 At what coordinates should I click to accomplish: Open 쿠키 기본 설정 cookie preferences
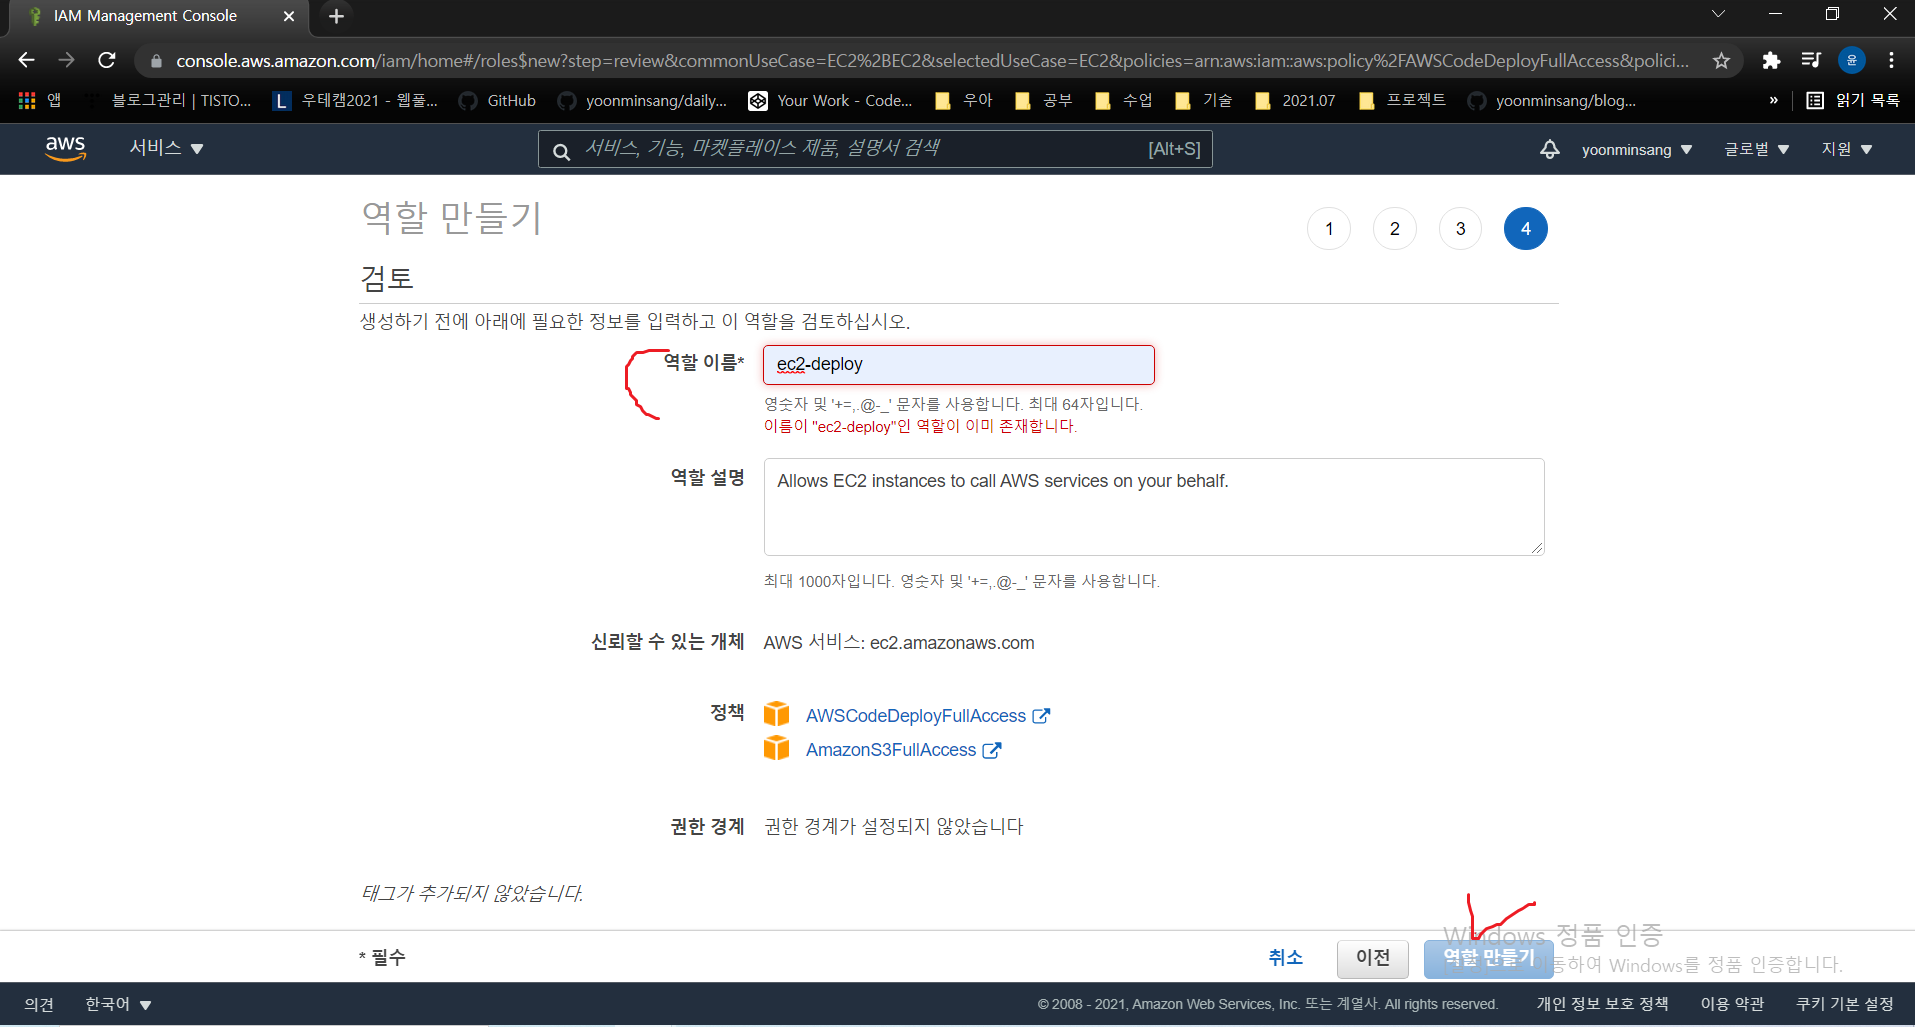click(x=1845, y=1004)
